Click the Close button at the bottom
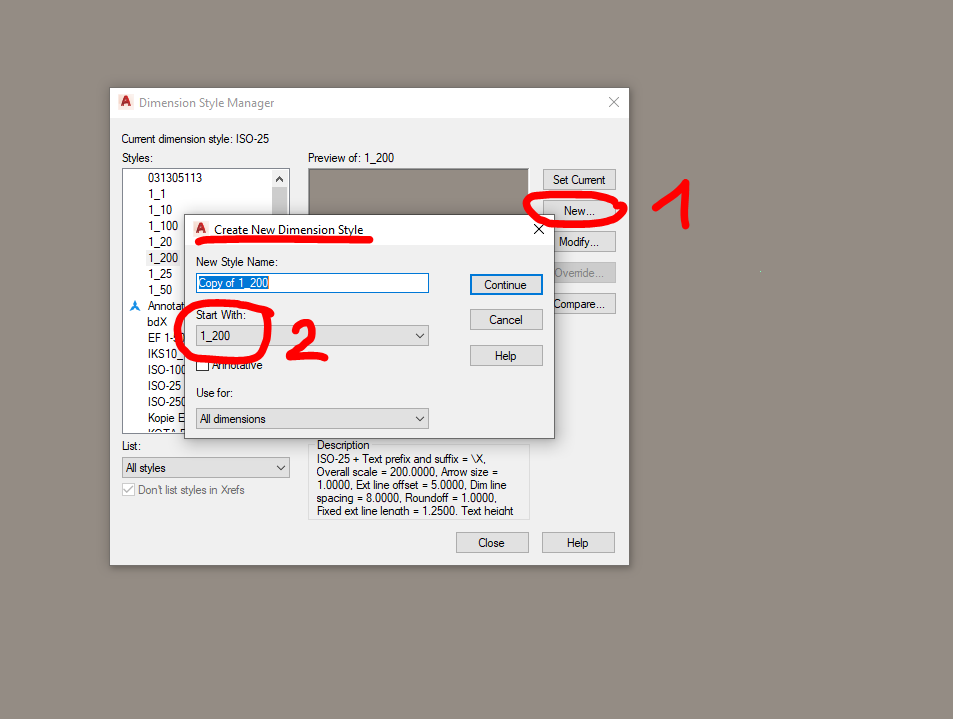Screen dimensions: 953x719 [492, 543]
